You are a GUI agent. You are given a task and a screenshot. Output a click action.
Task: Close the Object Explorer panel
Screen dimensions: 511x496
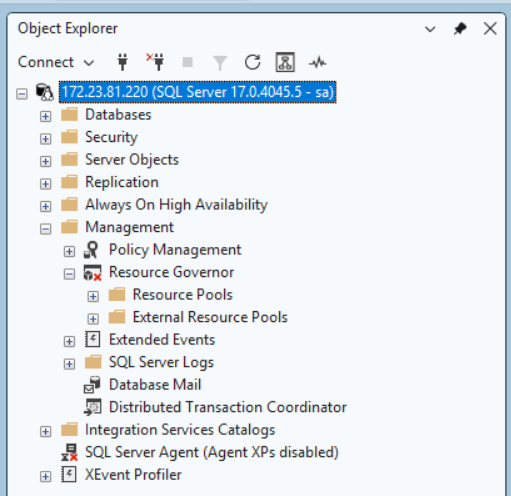[490, 29]
